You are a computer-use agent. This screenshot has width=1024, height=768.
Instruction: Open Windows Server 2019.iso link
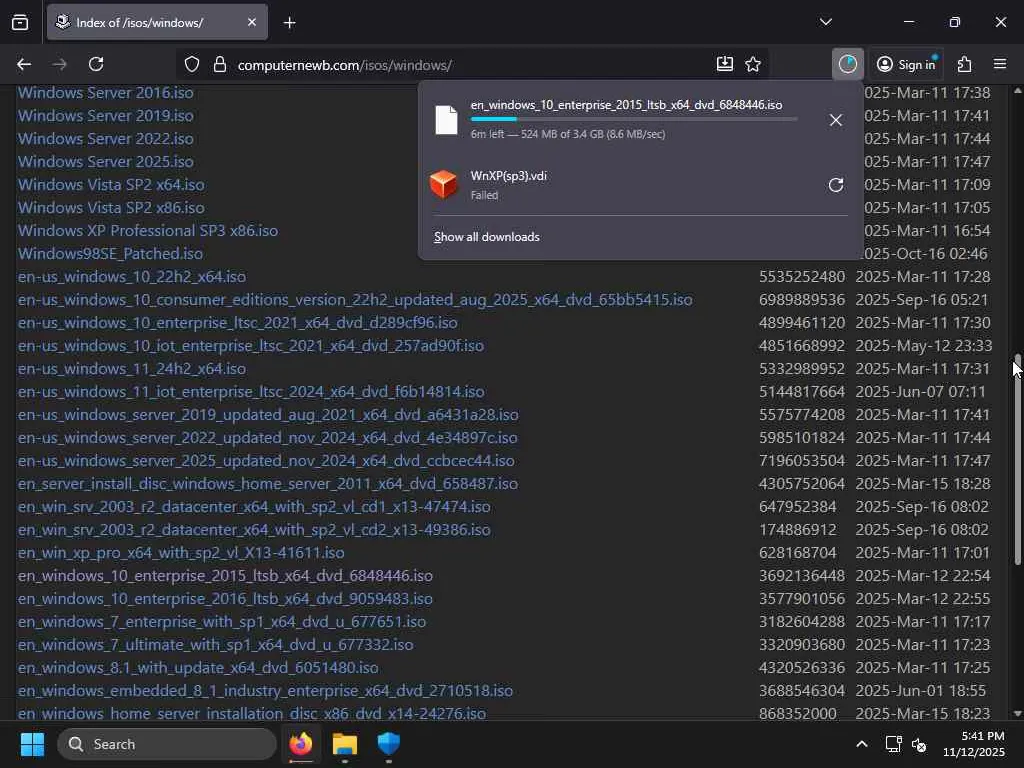(105, 116)
